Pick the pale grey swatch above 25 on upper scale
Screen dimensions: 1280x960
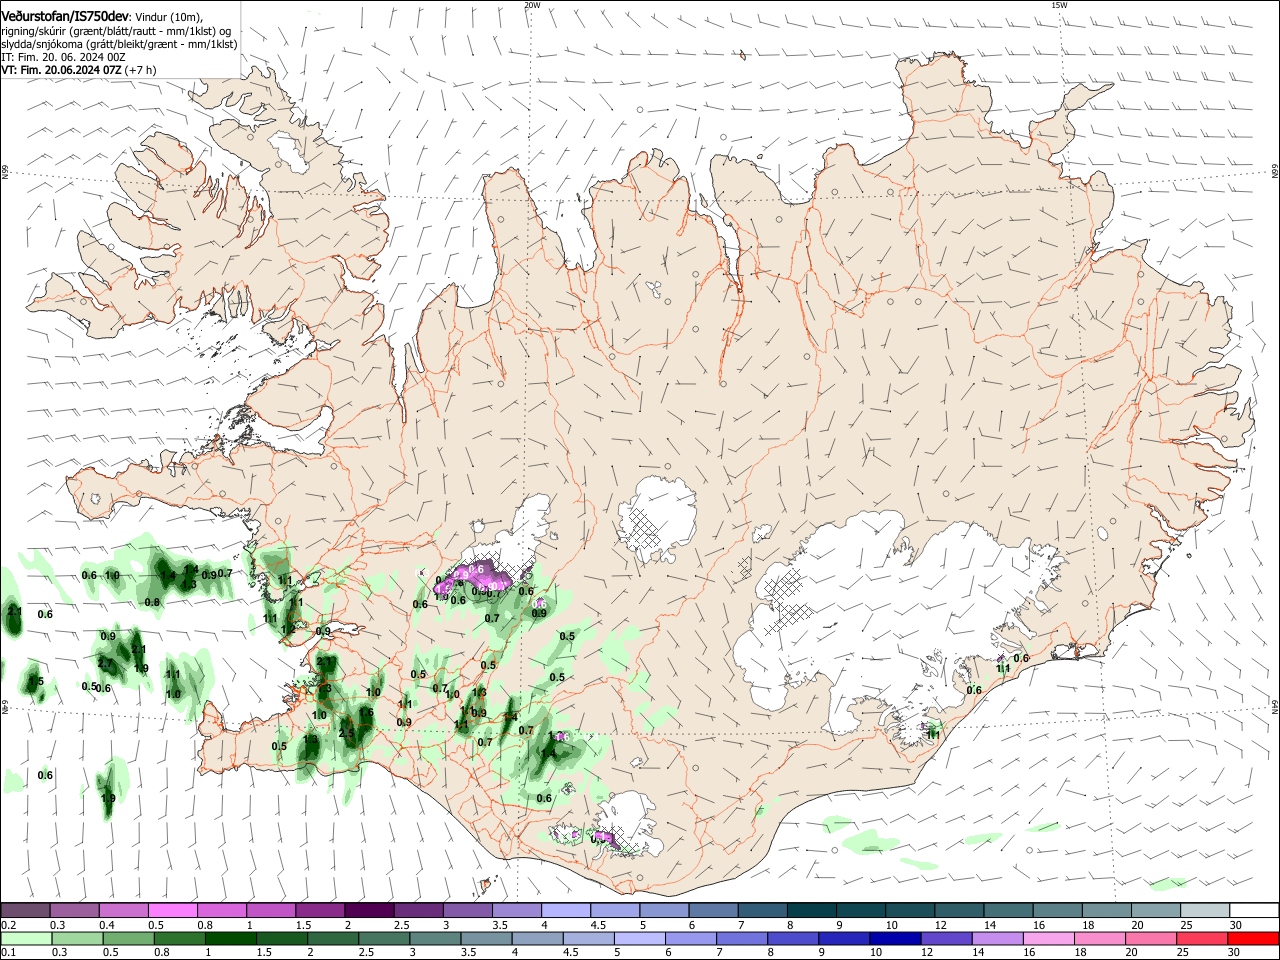coord(1206,911)
